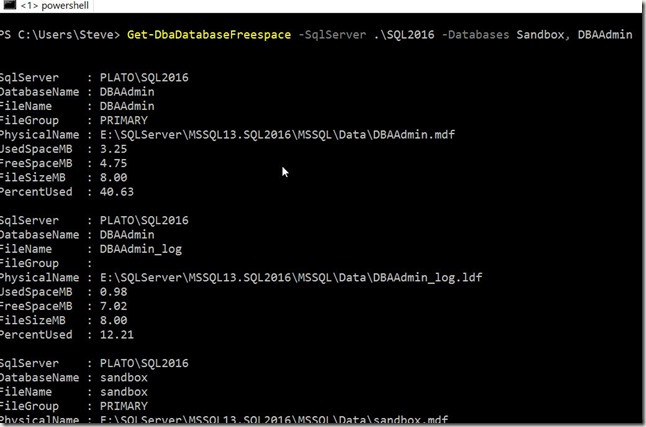The image size is (646, 427).
Task: Click the UsedSpaceMB value 3.25
Action: click(x=109, y=148)
